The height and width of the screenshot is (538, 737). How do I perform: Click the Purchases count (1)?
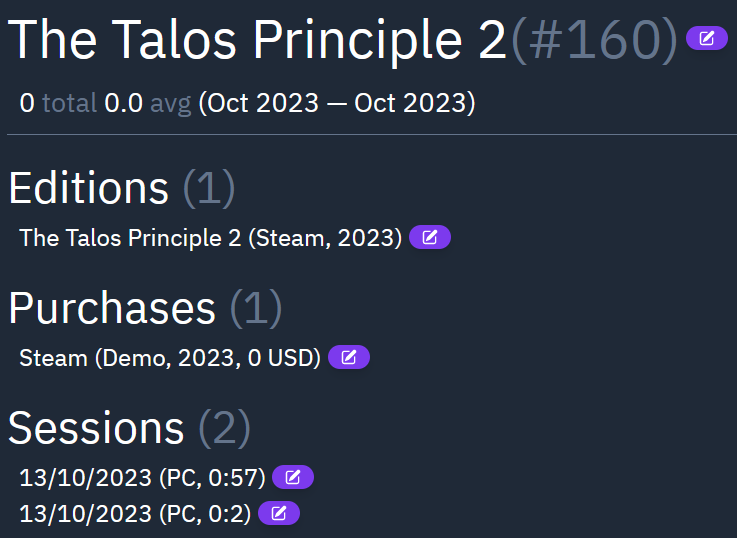point(256,308)
